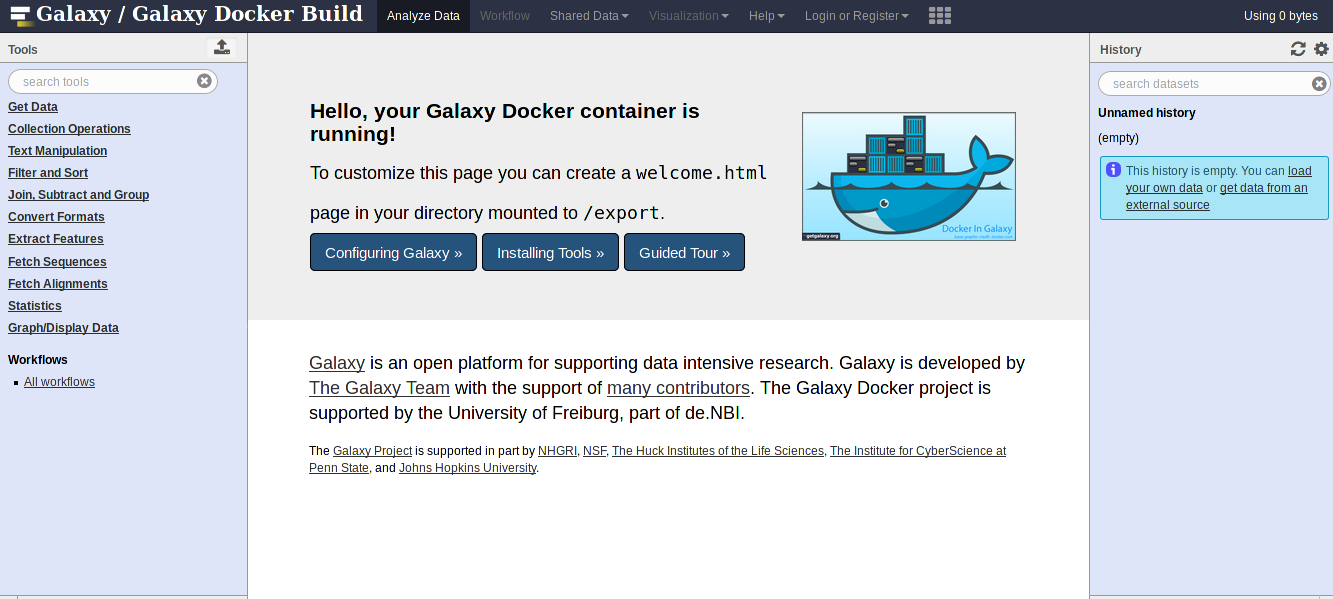Switch to the Analyze Data tab
This screenshot has height=599, width=1333.
pos(422,15)
